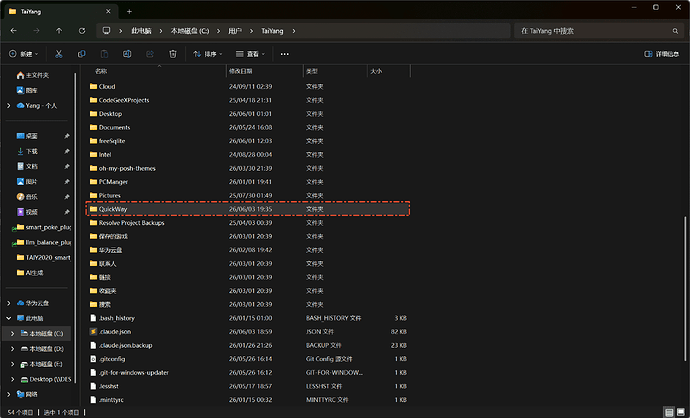Select the CodeGeeXProjects folder
Viewport: 690px width, 418px height.
point(248,100)
